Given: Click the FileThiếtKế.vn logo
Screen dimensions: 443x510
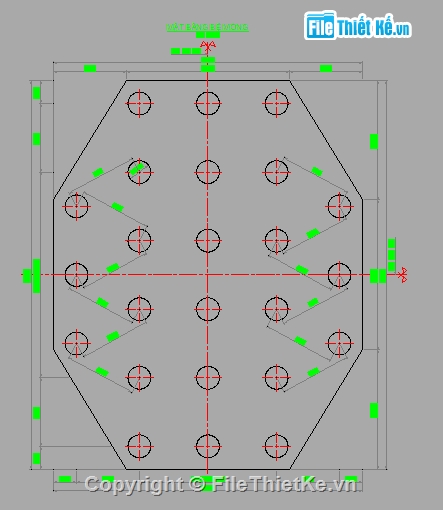Looking at the screenshot, I should pos(358,25).
